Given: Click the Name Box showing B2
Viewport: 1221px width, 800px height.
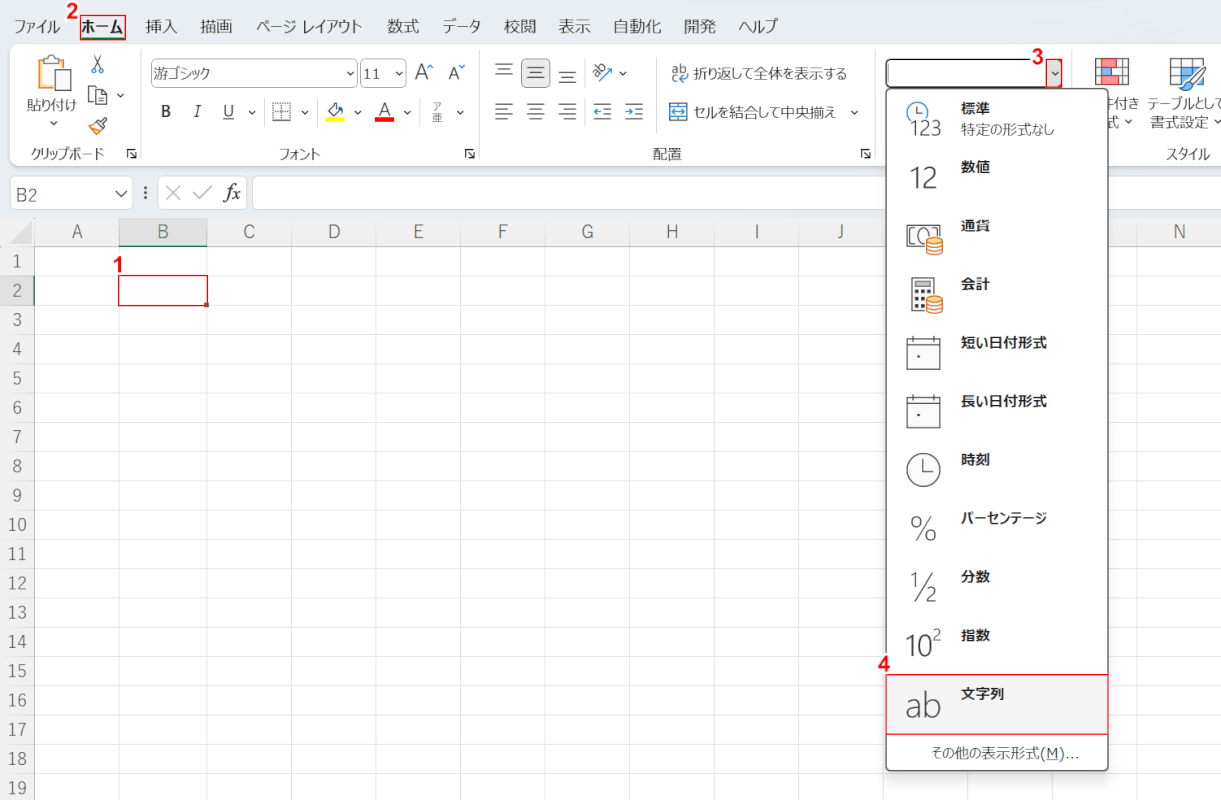Looking at the screenshot, I should 60,194.
